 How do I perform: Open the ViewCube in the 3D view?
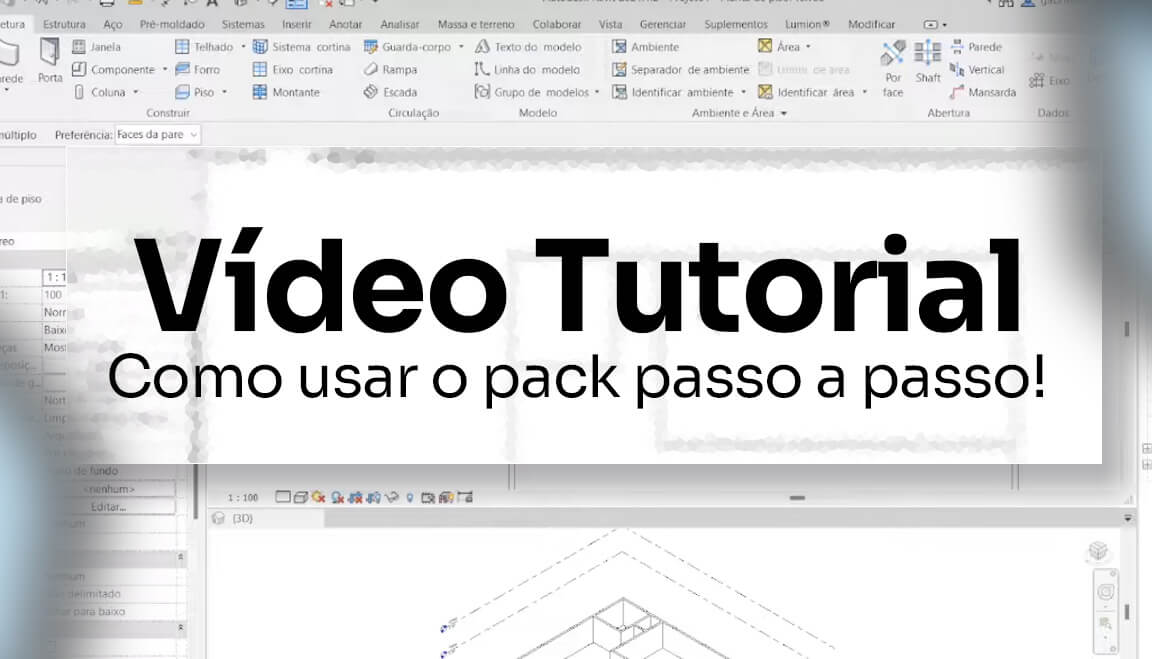1098,551
